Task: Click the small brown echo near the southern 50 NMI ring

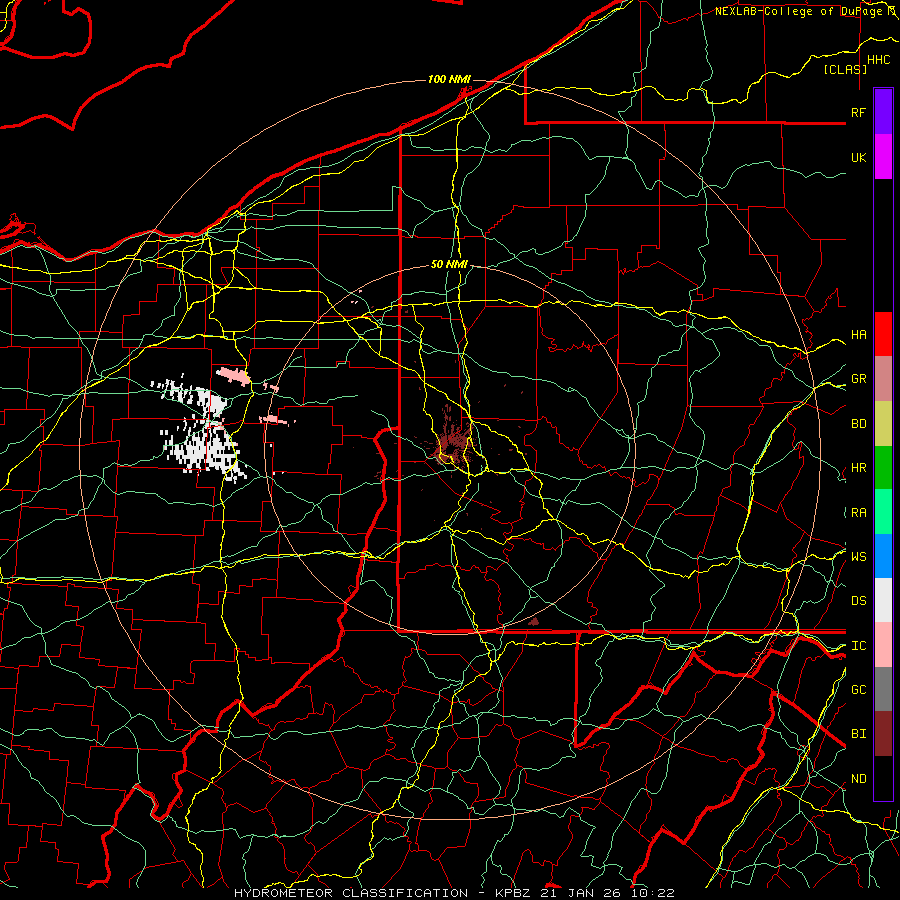Action: 534,621
